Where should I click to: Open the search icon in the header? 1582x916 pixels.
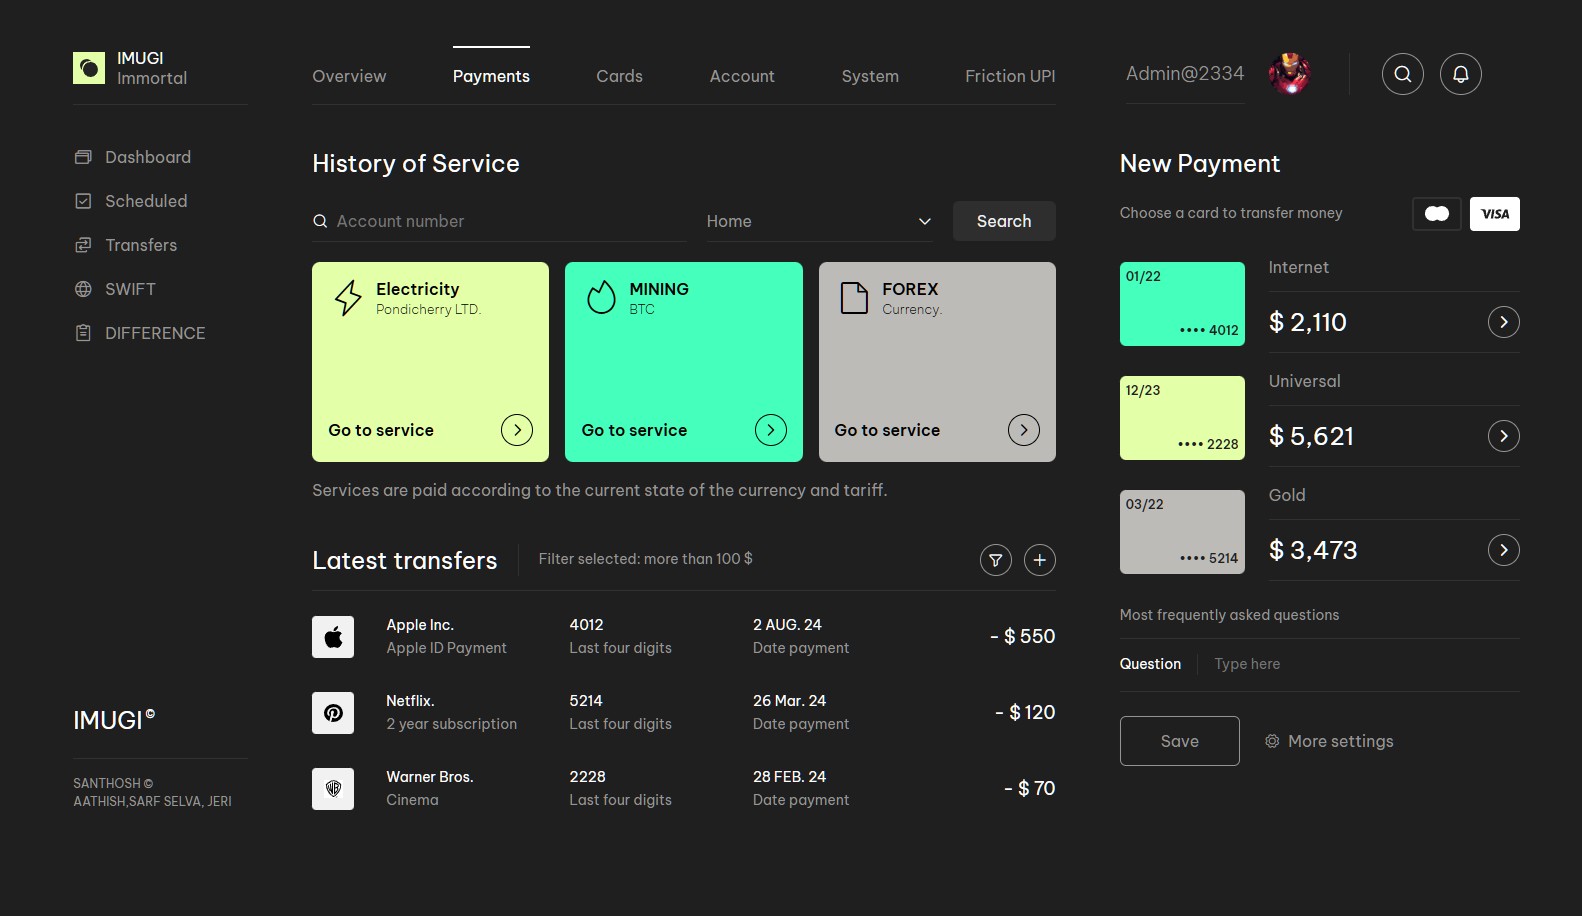pyautogui.click(x=1403, y=74)
